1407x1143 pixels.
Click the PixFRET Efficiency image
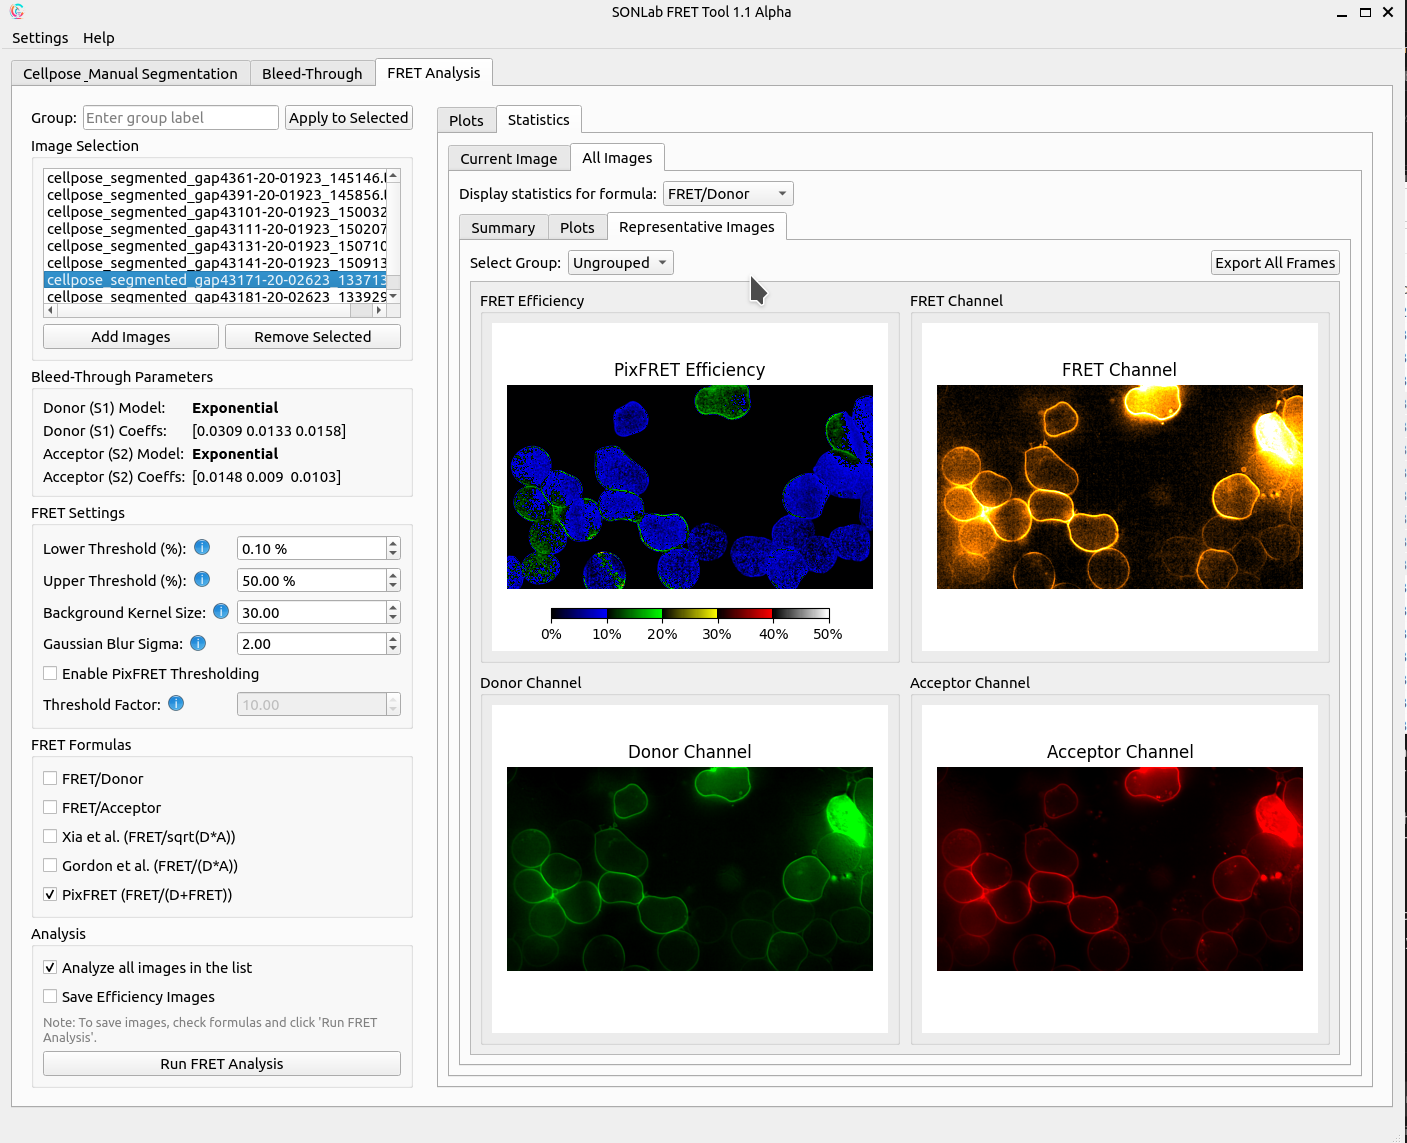tap(690, 487)
